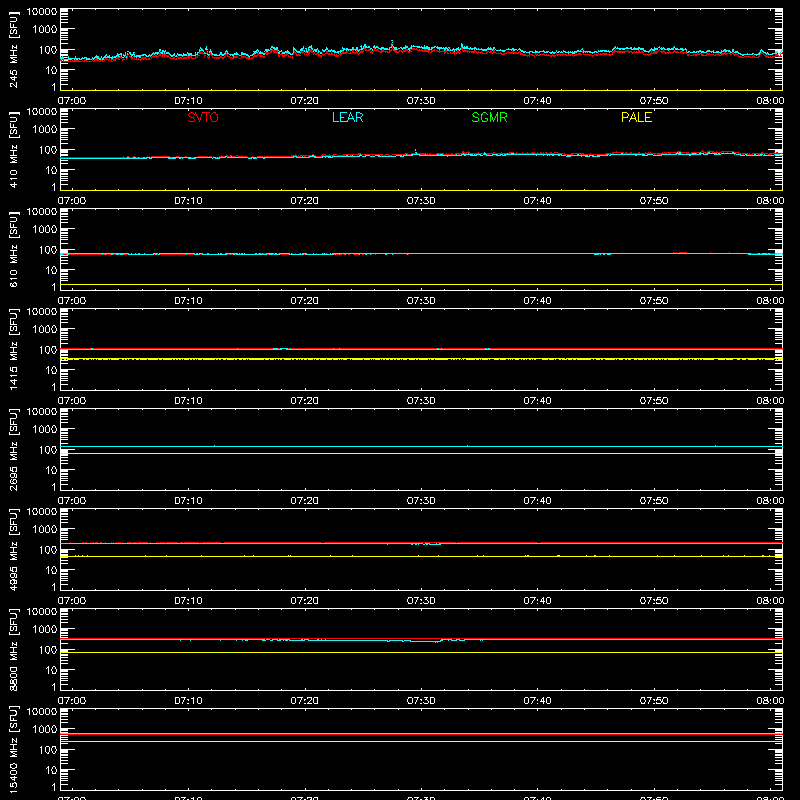Click 07:40 tick label of 410 MHz panel
The image size is (800, 800).
(x=537, y=201)
